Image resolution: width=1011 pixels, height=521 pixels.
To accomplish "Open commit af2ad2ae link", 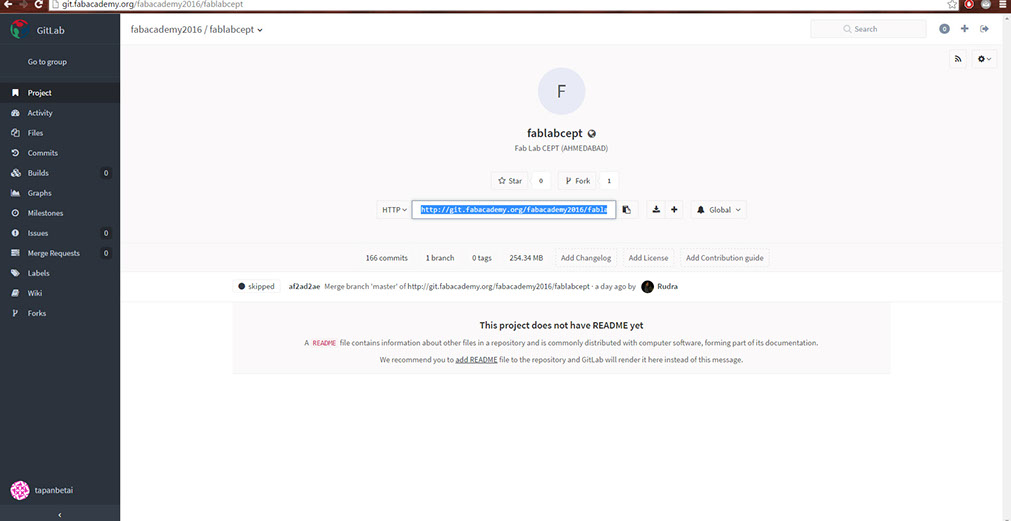I will (x=304, y=286).
